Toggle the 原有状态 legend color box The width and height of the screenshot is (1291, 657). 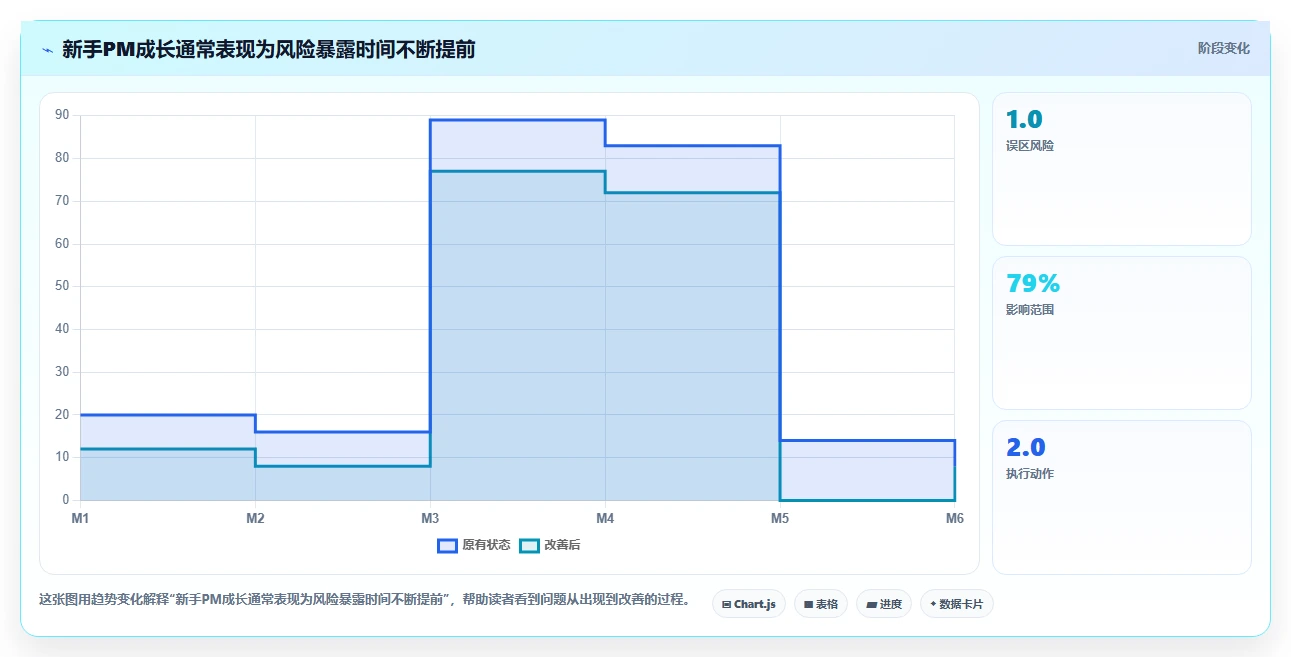coord(447,545)
